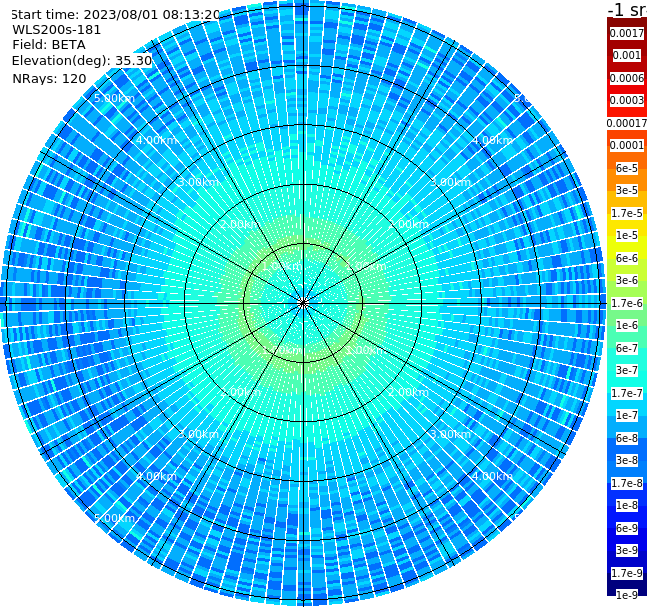Select the WLS200s-181 instrument label
Screen dimensions: 647x607
[x=57, y=30]
